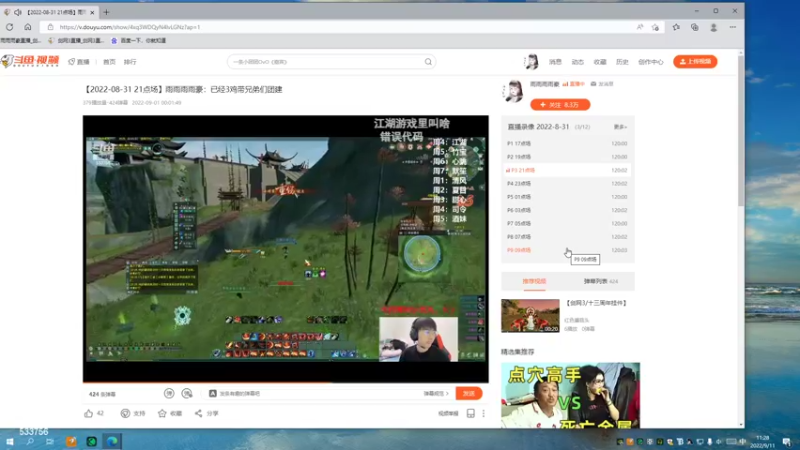Click the browser refresh icon

9,27
